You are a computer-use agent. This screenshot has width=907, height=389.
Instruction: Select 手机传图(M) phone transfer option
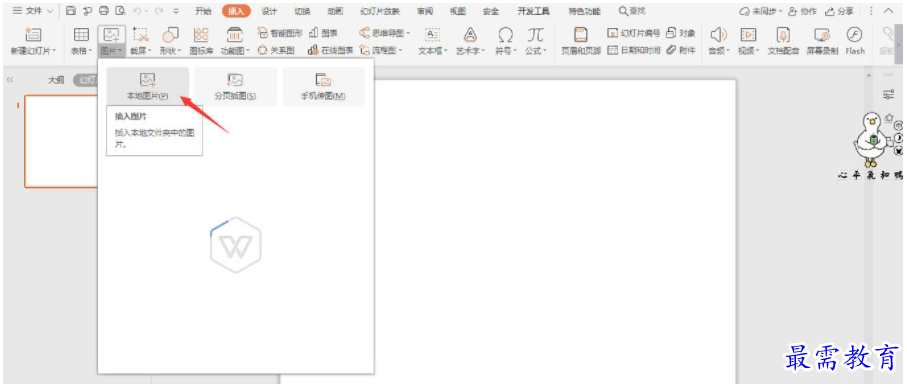(323, 86)
